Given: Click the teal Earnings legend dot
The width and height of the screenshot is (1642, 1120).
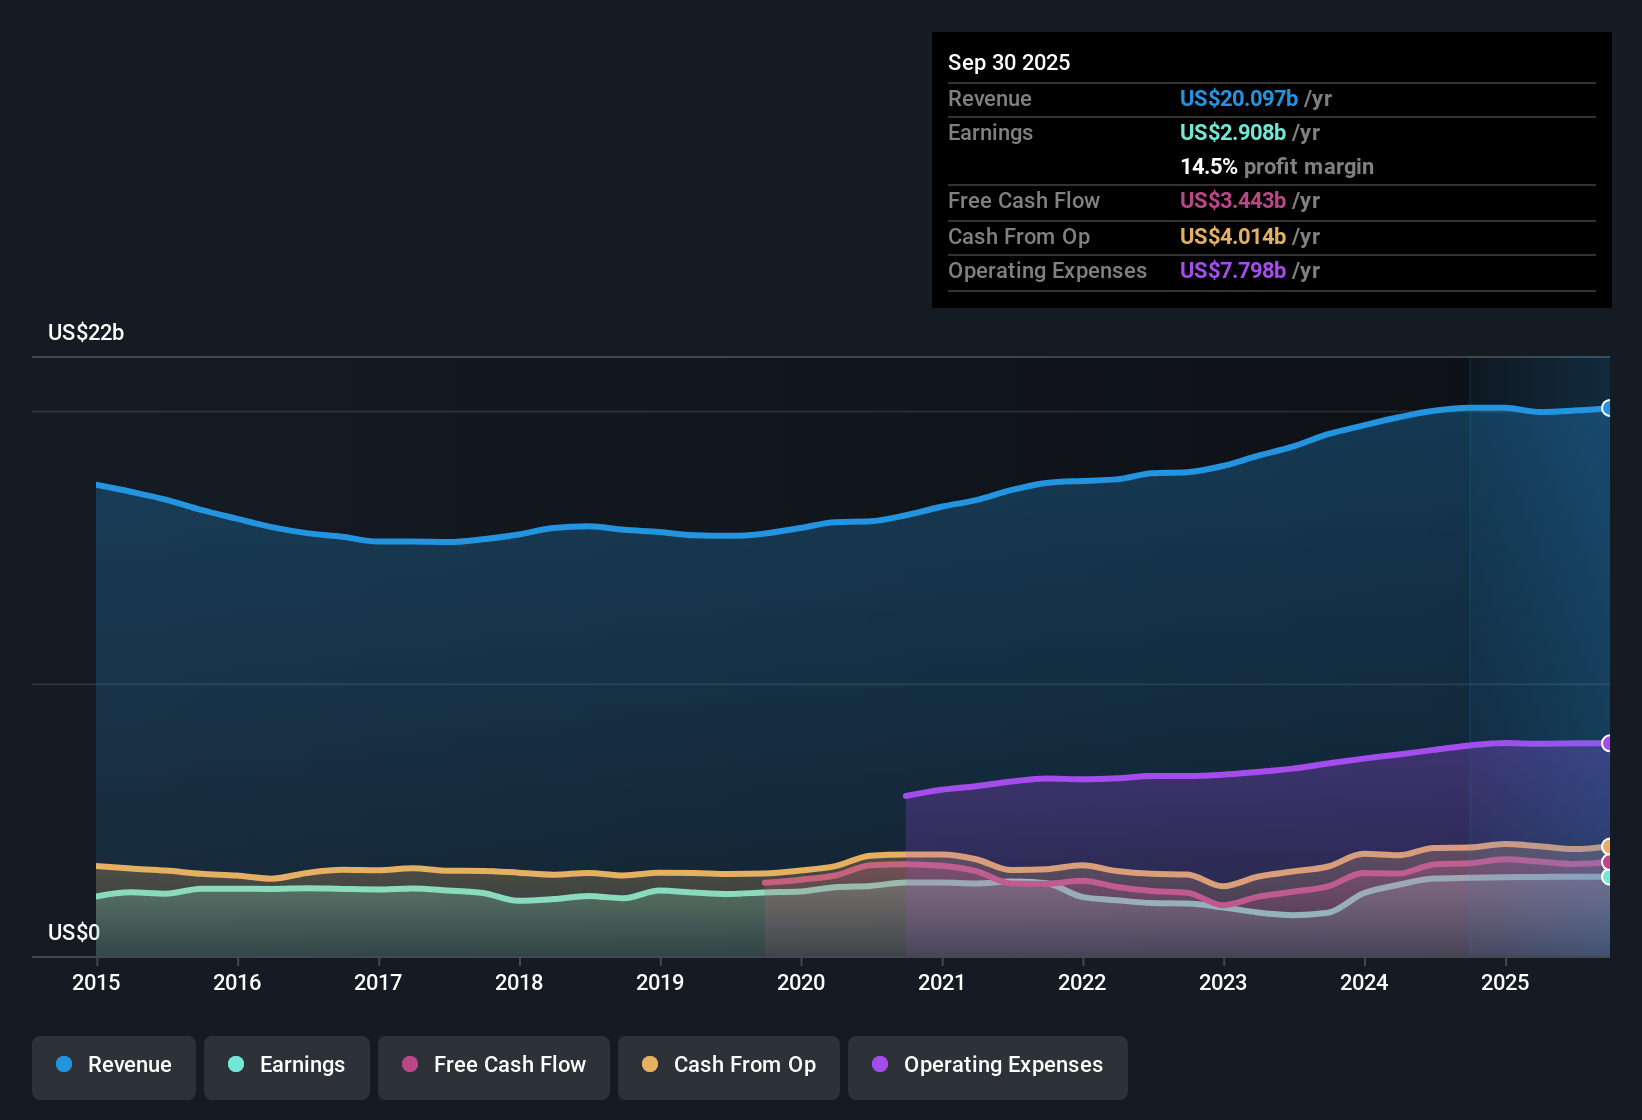Looking at the screenshot, I should (236, 1065).
